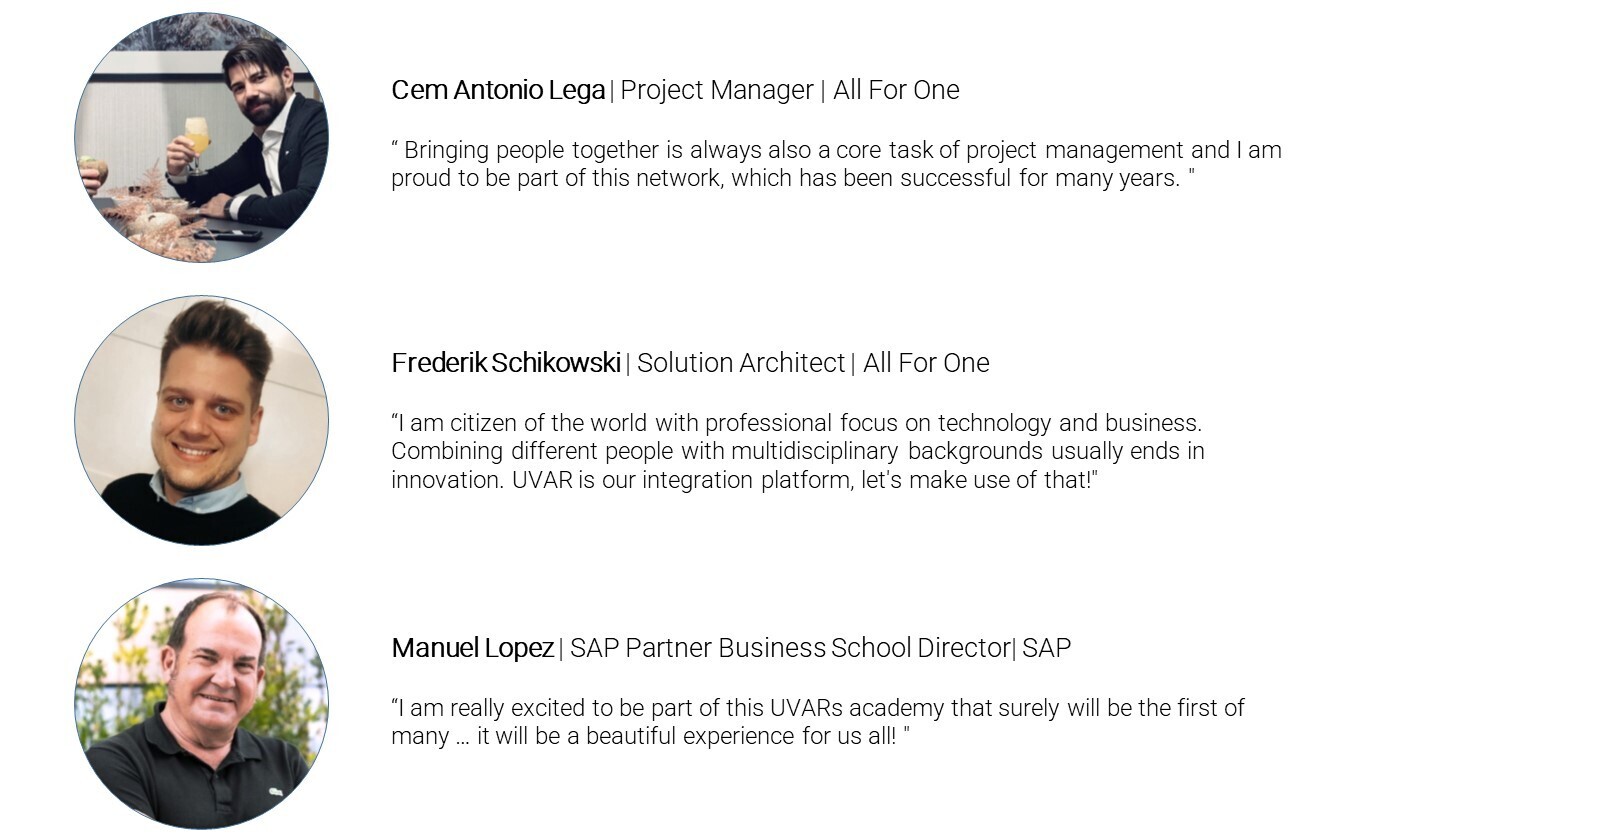Click All For One beside Project Manager

(x=896, y=90)
